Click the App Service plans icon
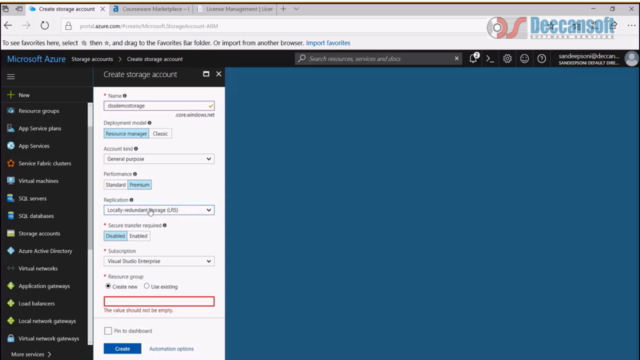 pyautogui.click(x=11, y=128)
